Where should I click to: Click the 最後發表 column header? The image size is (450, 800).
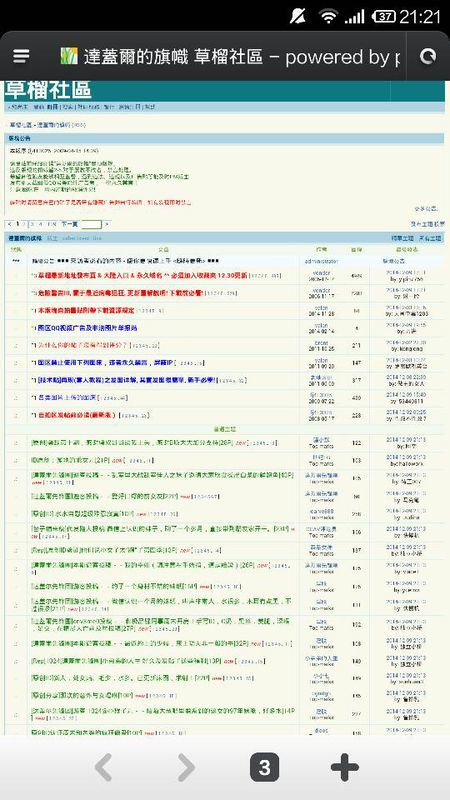(x=407, y=249)
